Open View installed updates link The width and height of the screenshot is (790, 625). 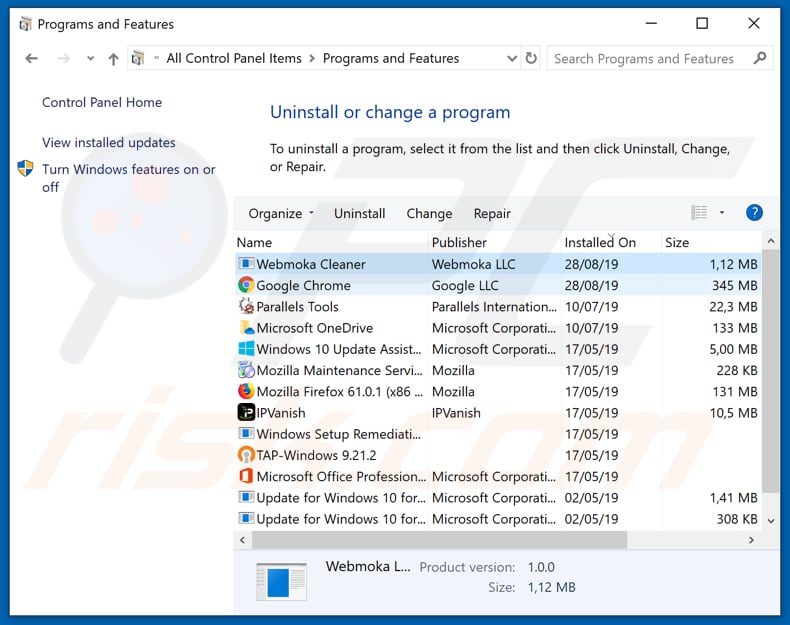click(x=109, y=143)
